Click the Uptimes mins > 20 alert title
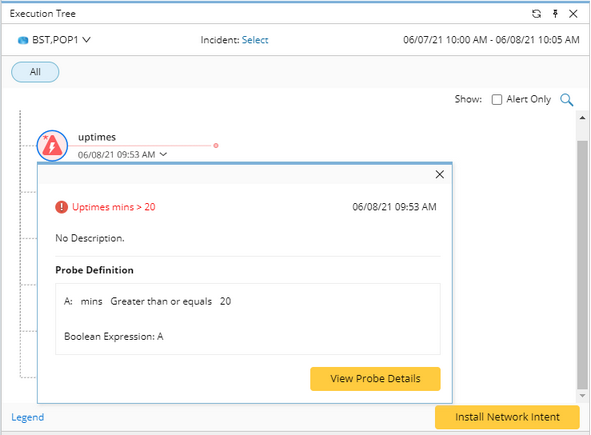This screenshot has width=591, height=435. tap(113, 207)
